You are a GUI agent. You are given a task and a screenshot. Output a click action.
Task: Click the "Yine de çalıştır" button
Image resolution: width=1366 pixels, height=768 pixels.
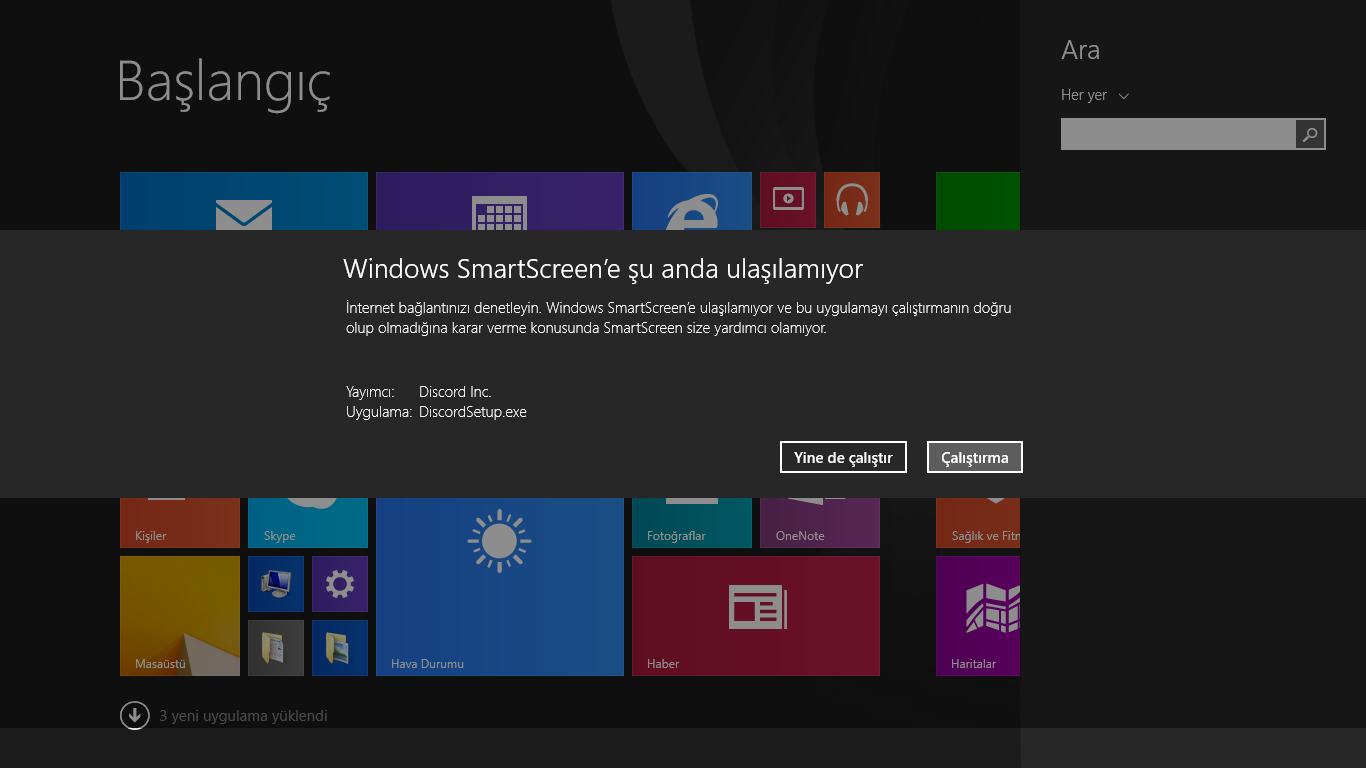[x=843, y=457]
